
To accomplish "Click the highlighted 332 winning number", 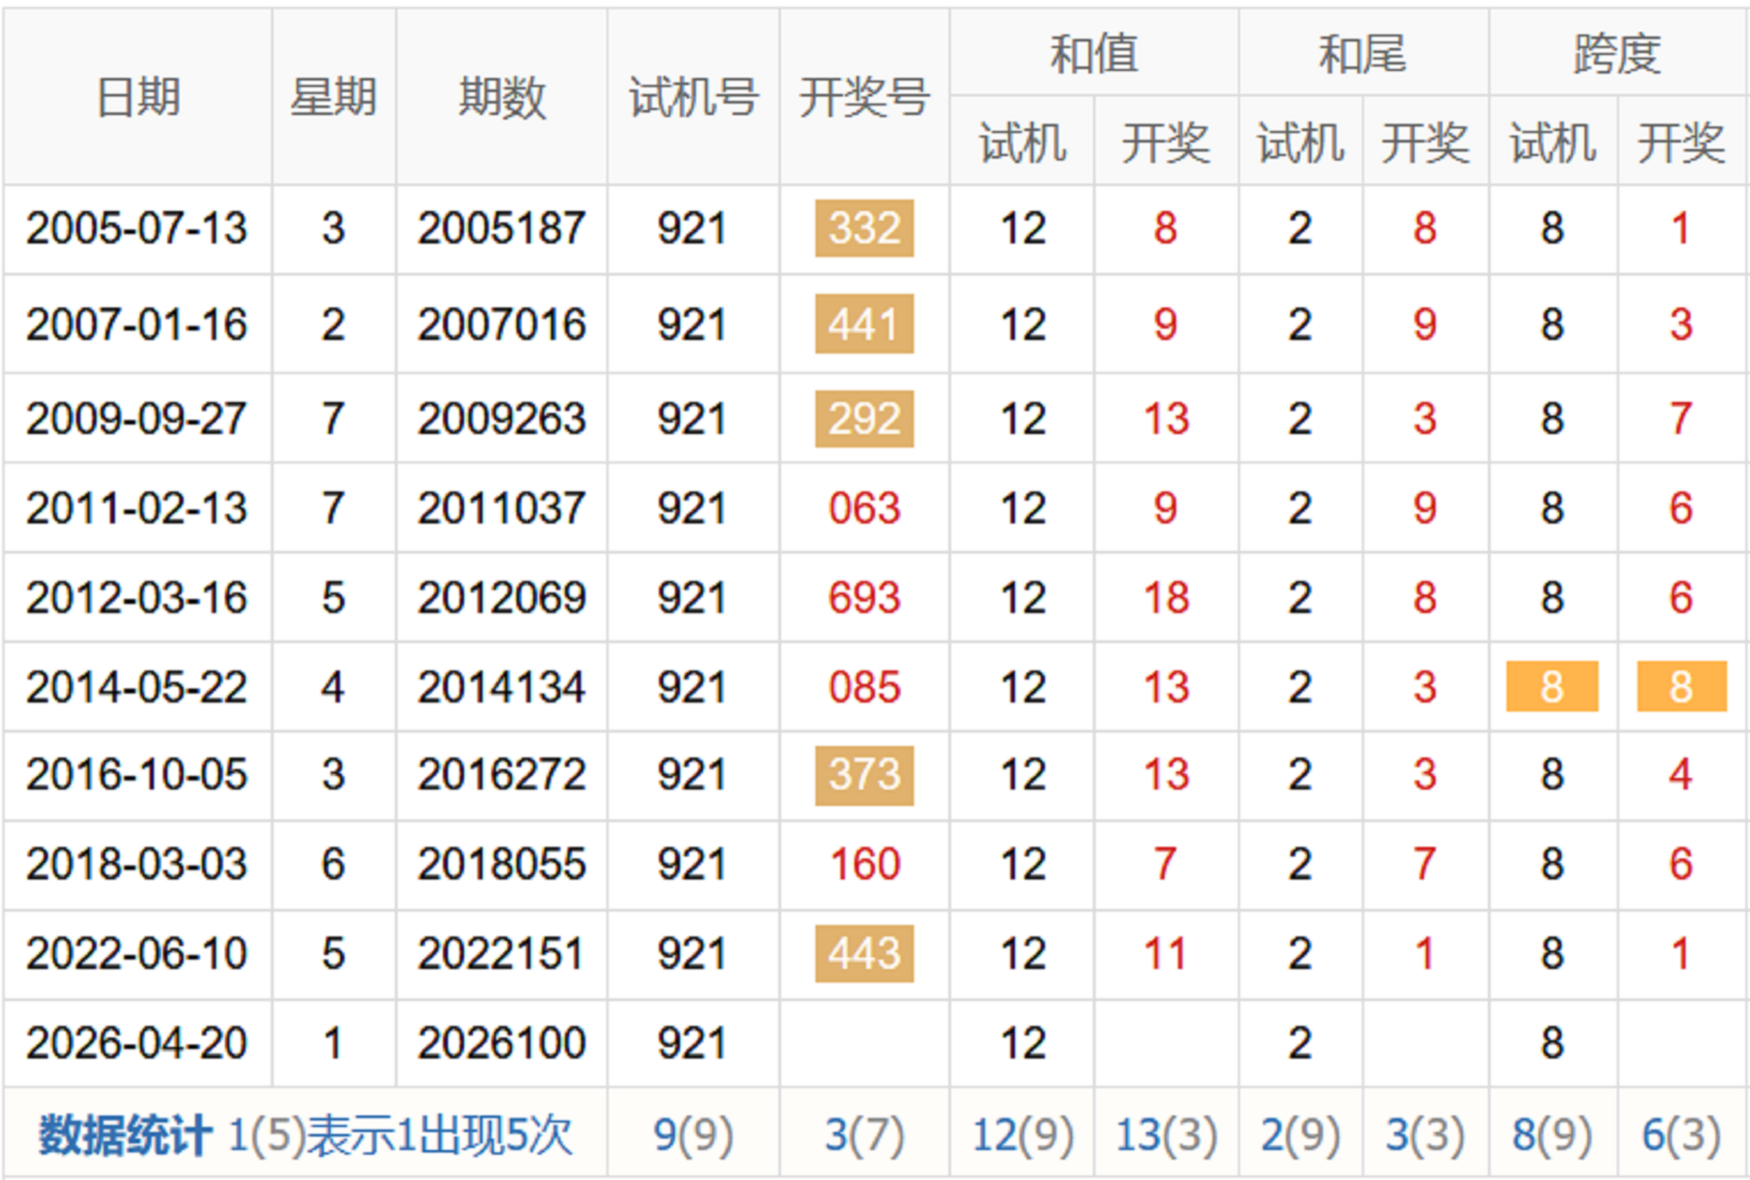I will (864, 229).
